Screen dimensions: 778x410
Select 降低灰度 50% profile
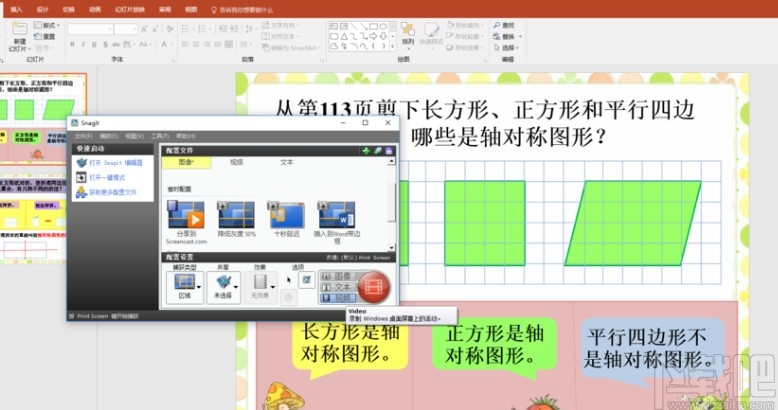click(236, 219)
